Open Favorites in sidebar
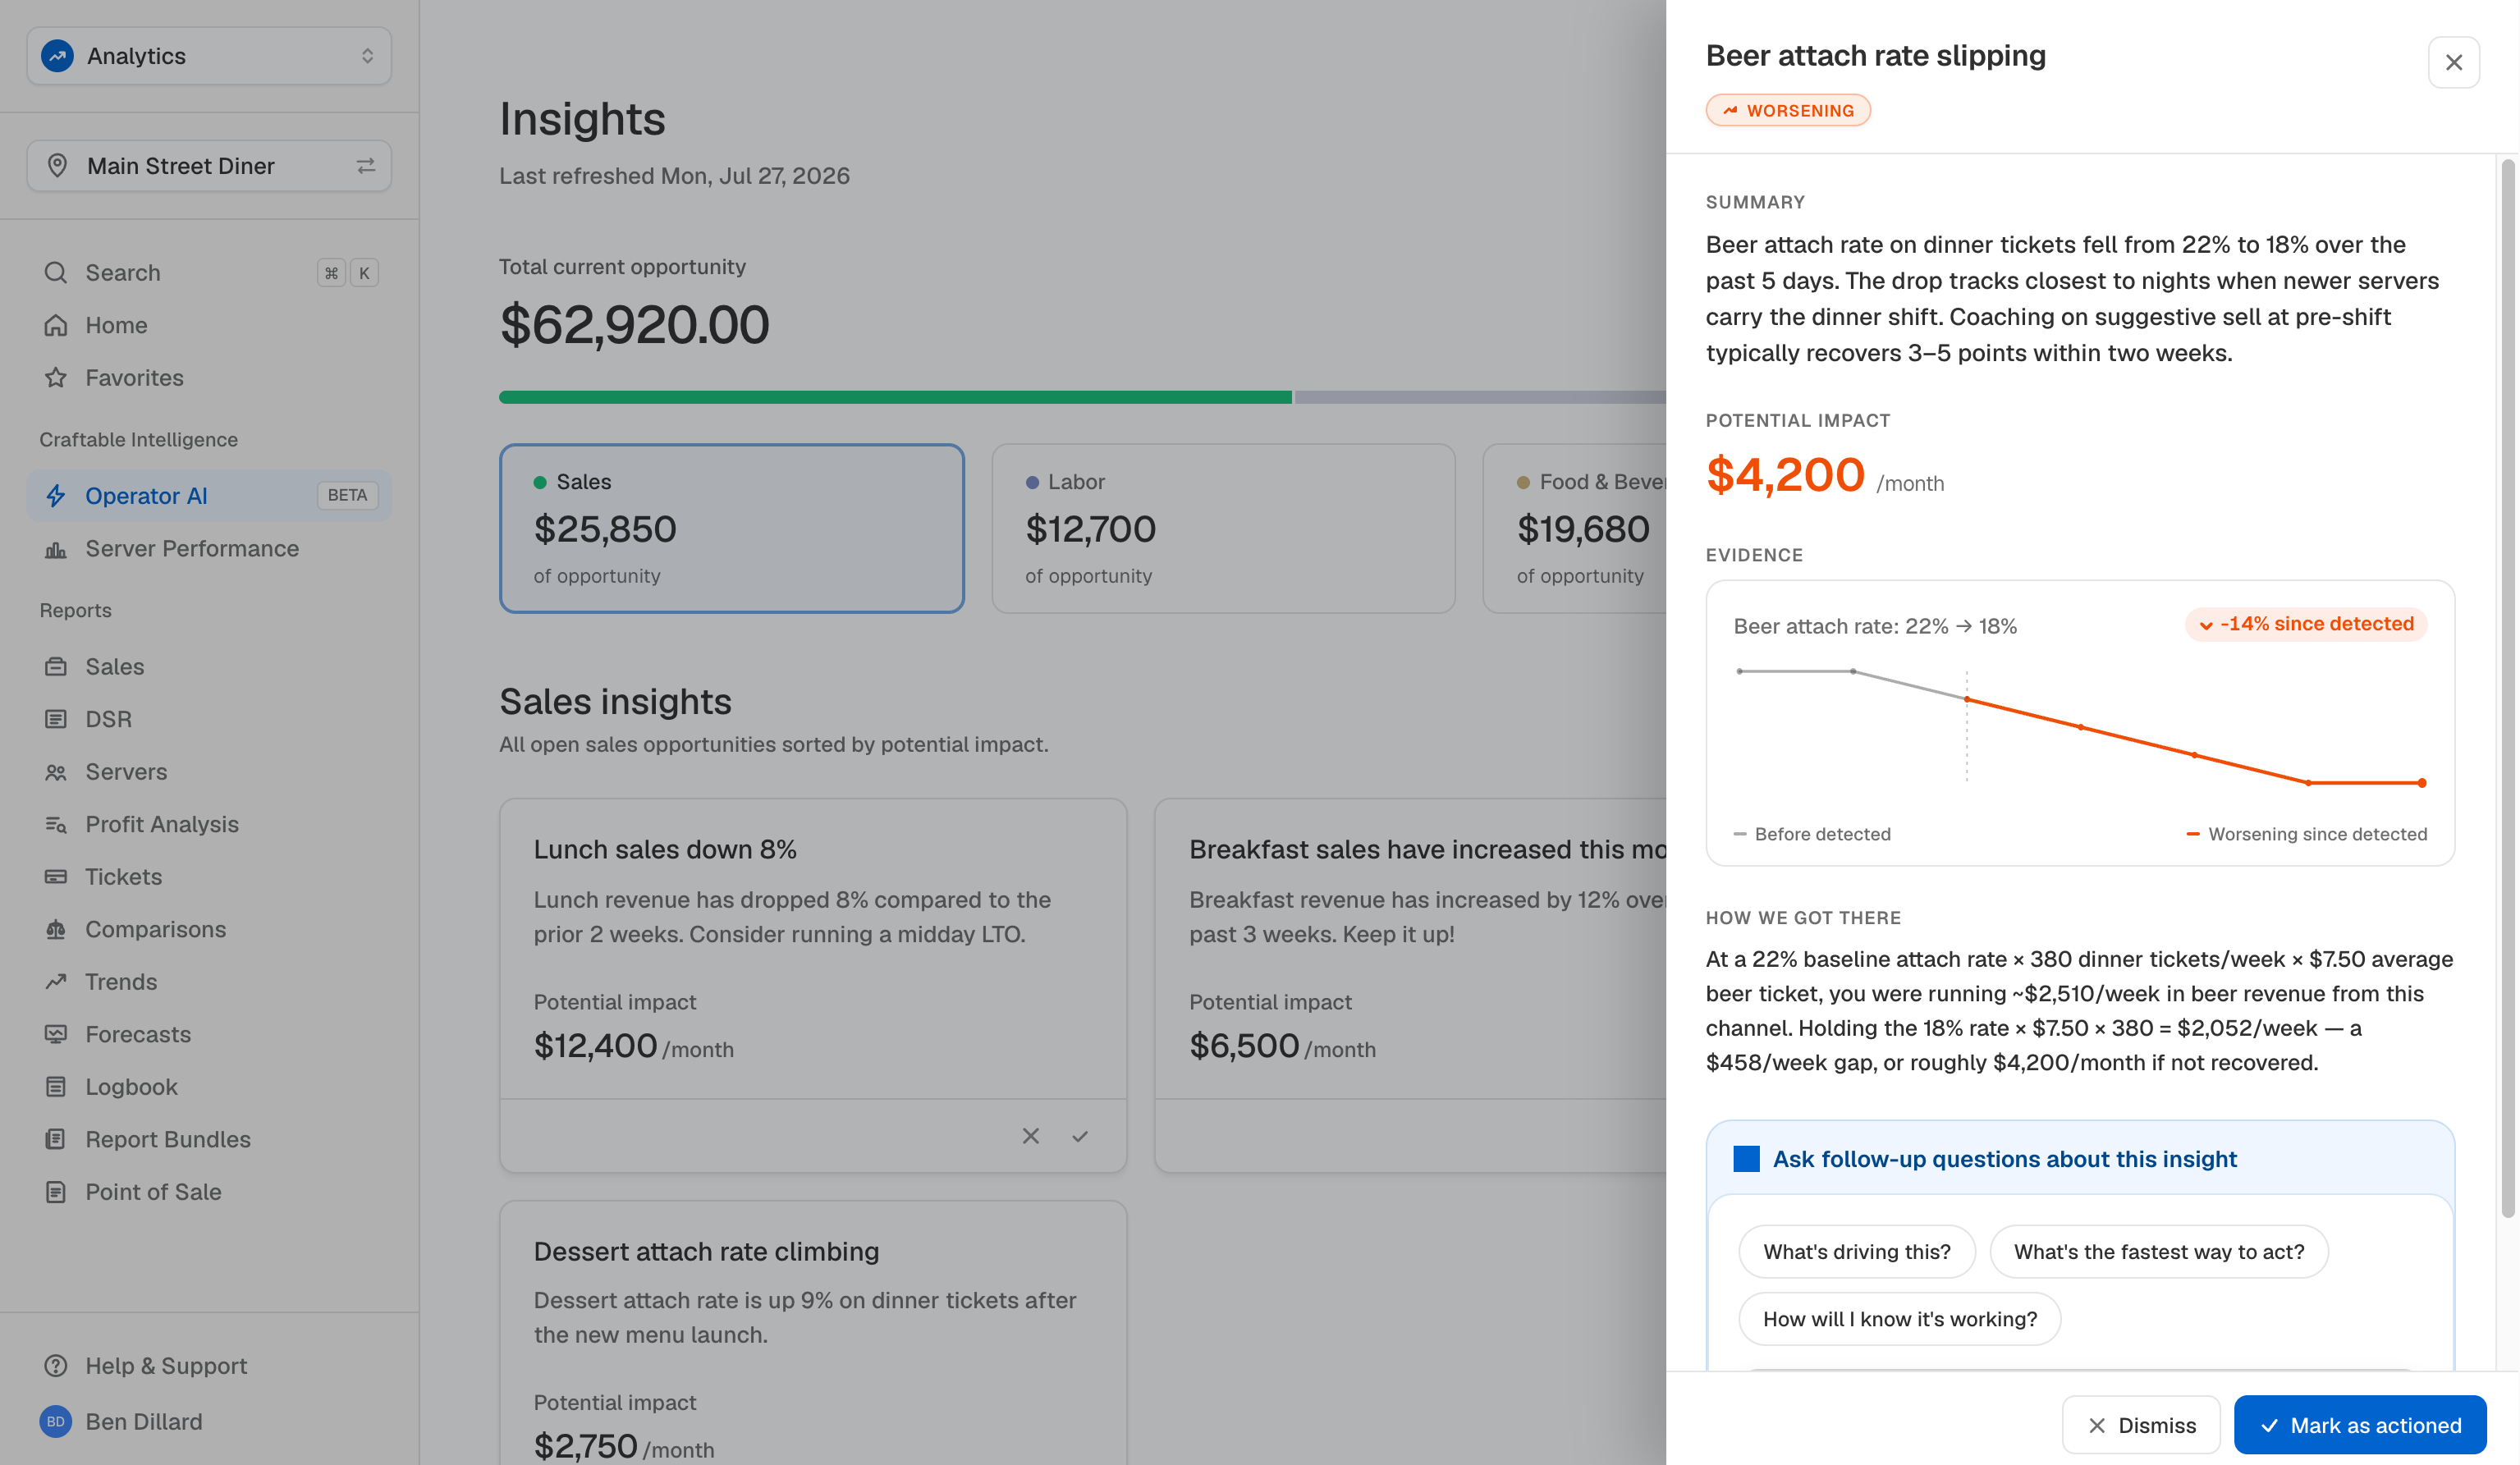The height and width of the screenshot is (1465, 2520). (x=209, y=378)
